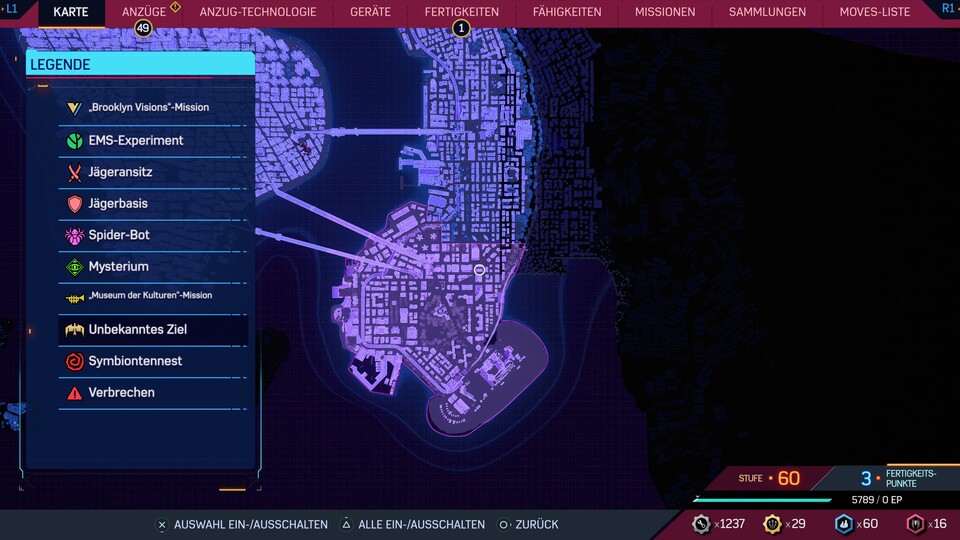
Task: Click the trumpet Museum der Kulturen icon
Action: (x=74, y=298)
